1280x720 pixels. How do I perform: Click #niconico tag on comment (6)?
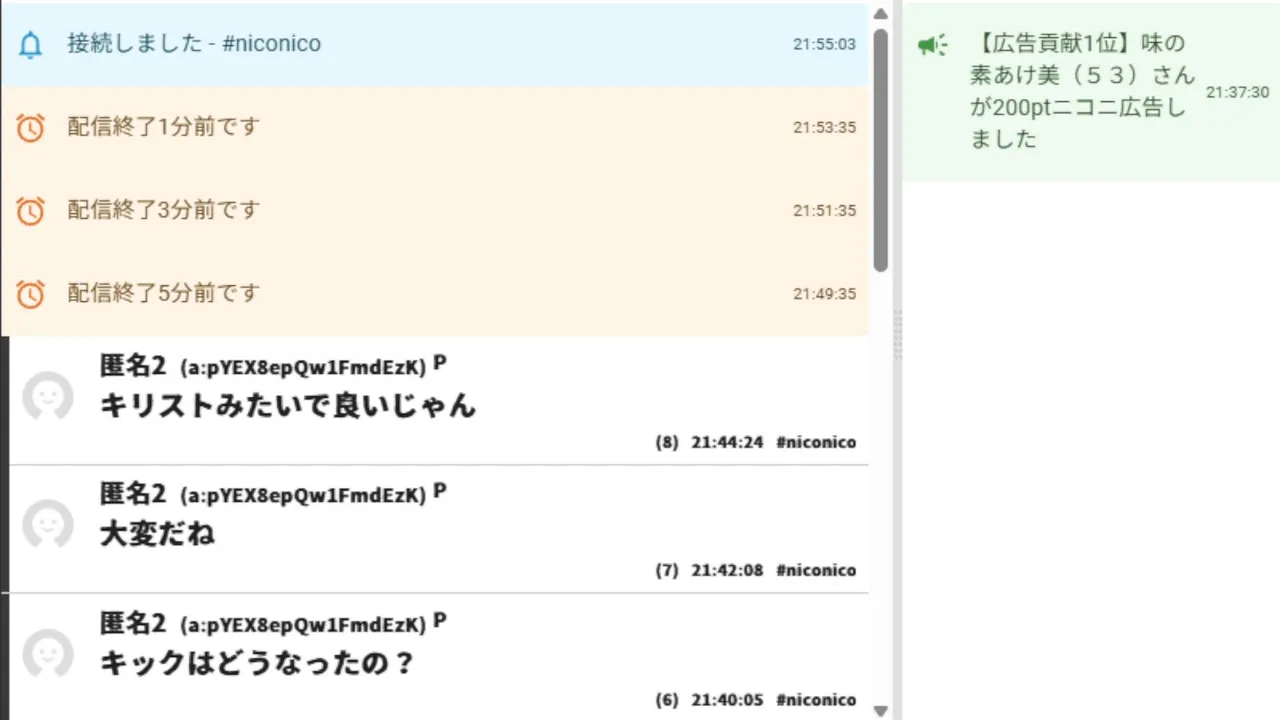pyautogui.click(x=816, y=700)
